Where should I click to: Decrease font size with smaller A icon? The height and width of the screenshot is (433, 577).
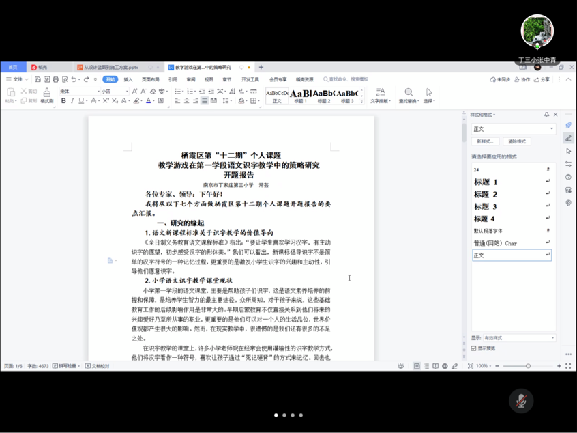pos(143,91)
